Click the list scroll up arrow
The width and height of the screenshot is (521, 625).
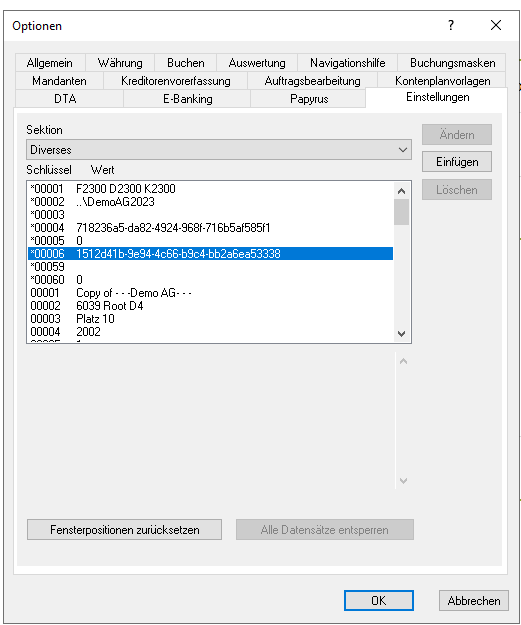pos(401,191)
